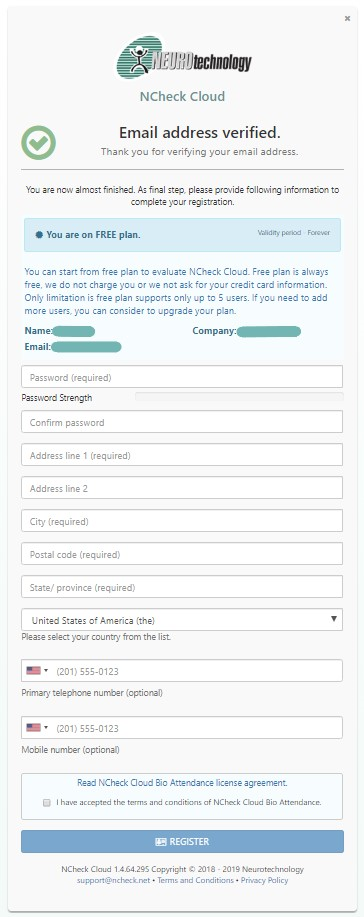This screenshot has width=364, height=917.
Task: Open the Bio Attendance license agreement link
Action: click(183, 782)
